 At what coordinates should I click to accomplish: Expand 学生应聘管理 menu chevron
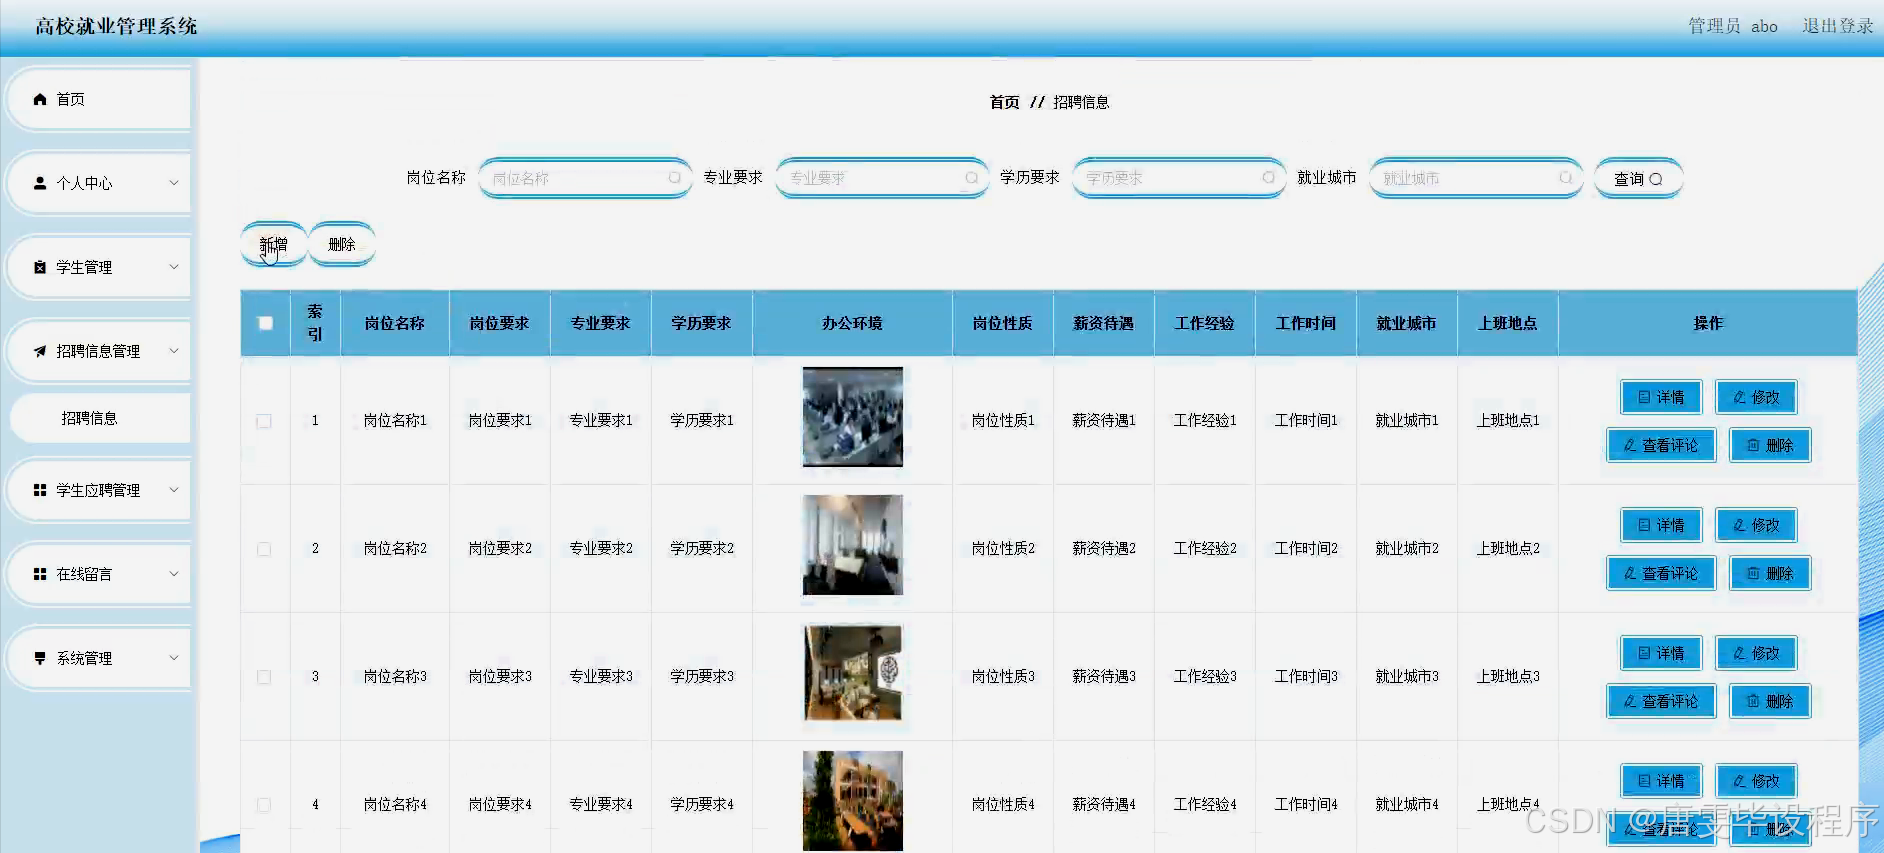(x=174, y=490)
